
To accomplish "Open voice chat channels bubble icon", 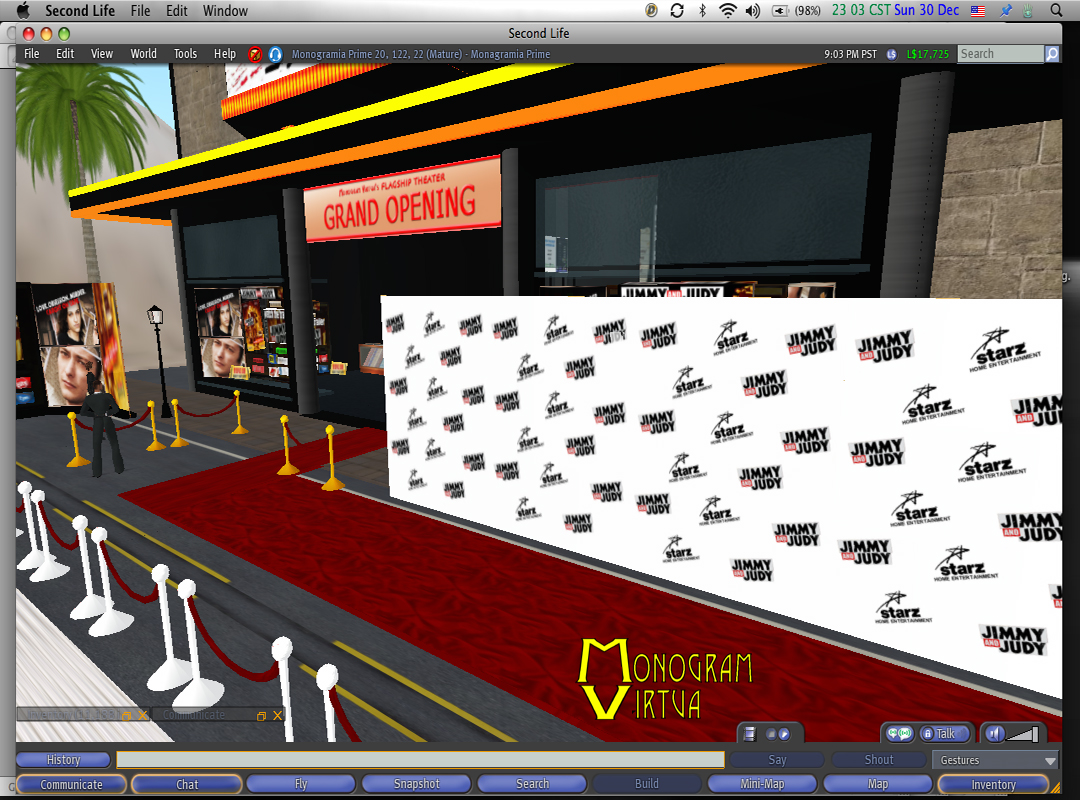I will pos(899,734).
